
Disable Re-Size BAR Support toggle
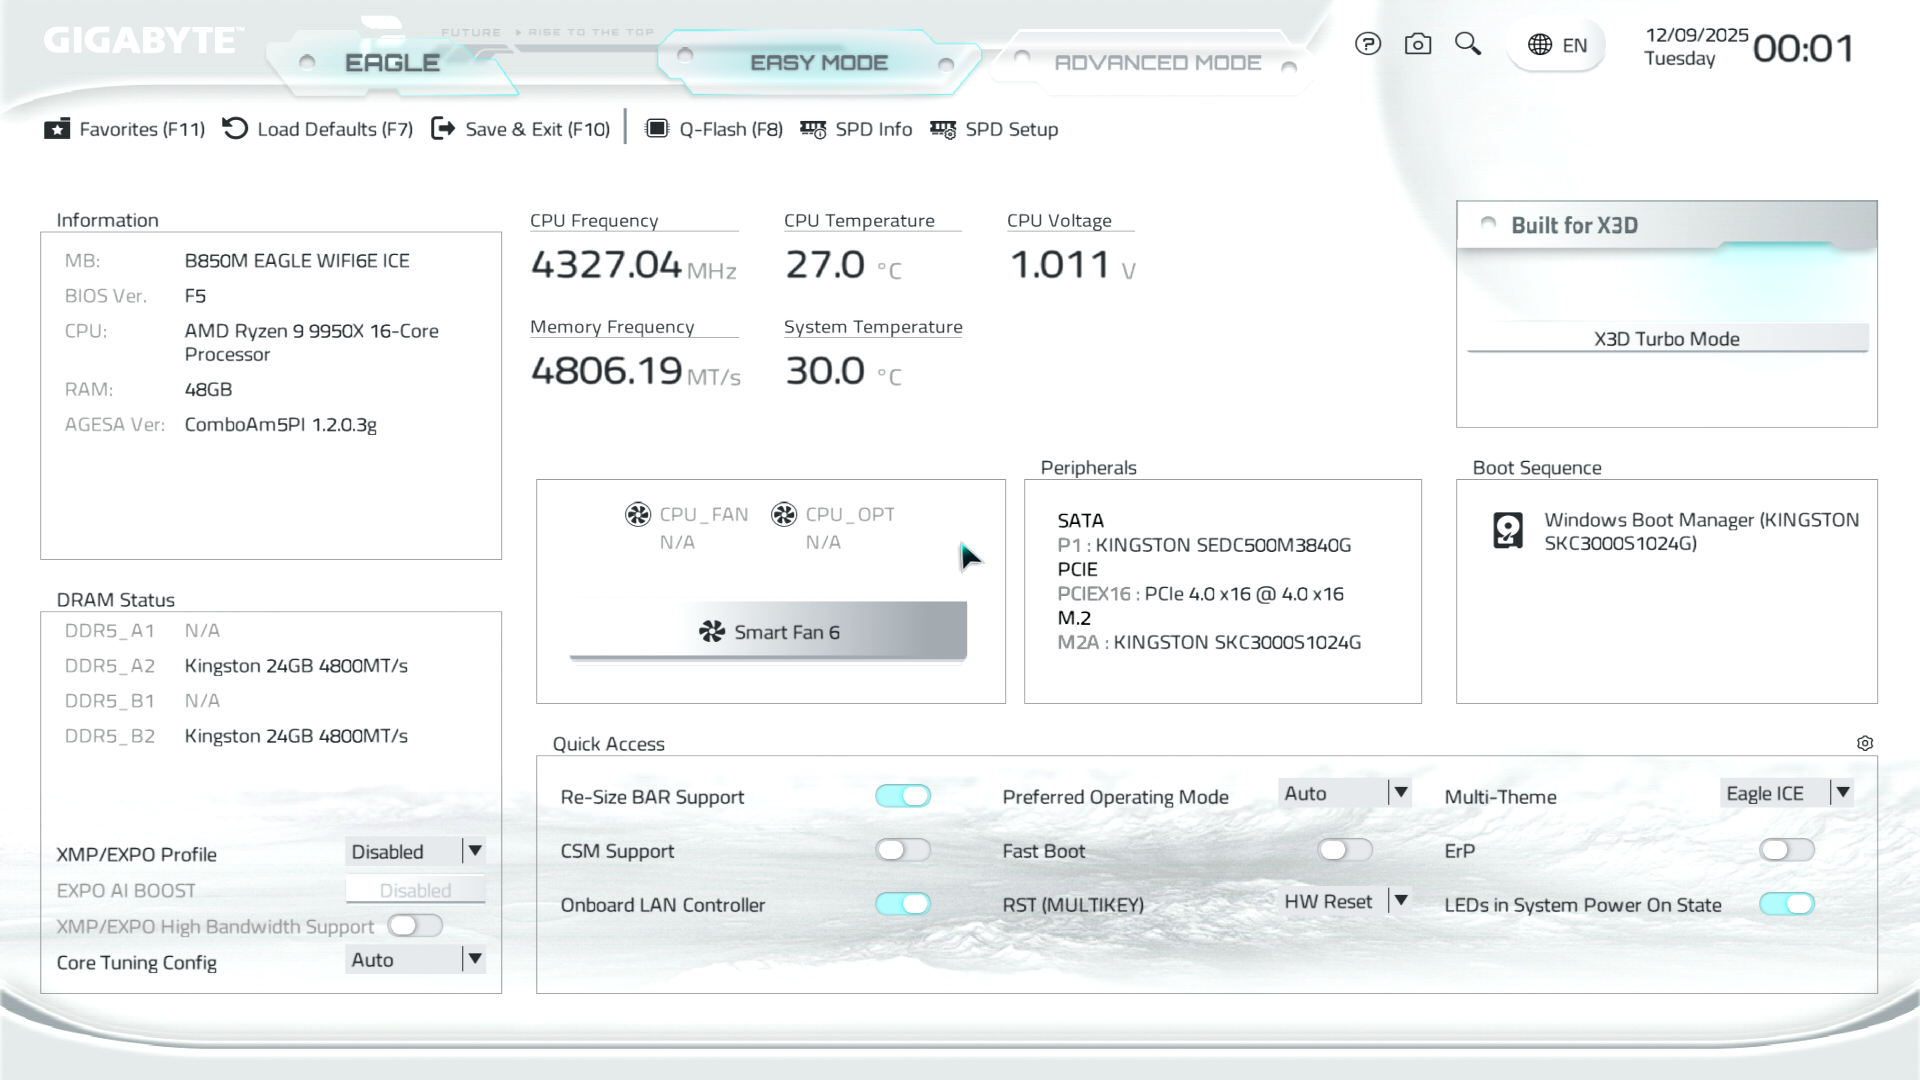(903, 796)
